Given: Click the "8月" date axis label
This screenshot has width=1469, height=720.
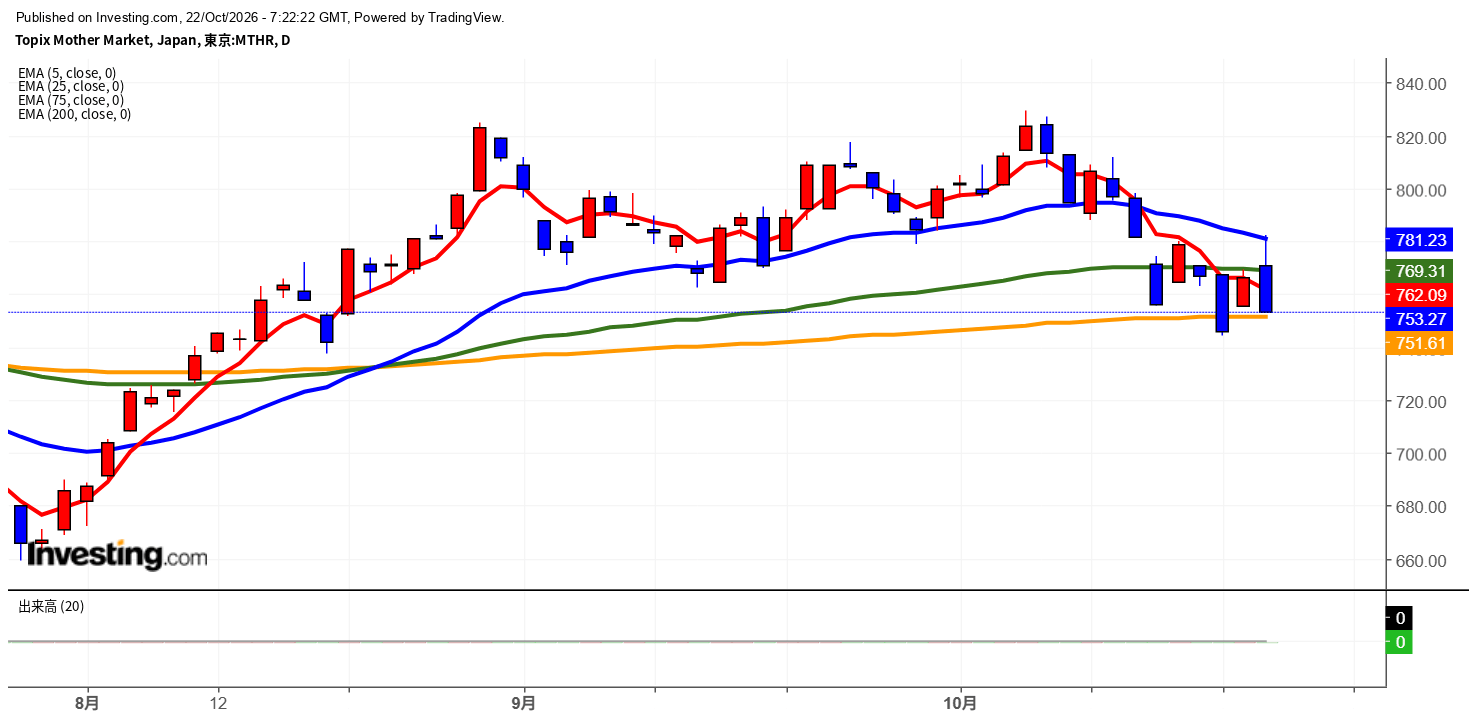Looking at the screenshot, I should pos(87,703).
